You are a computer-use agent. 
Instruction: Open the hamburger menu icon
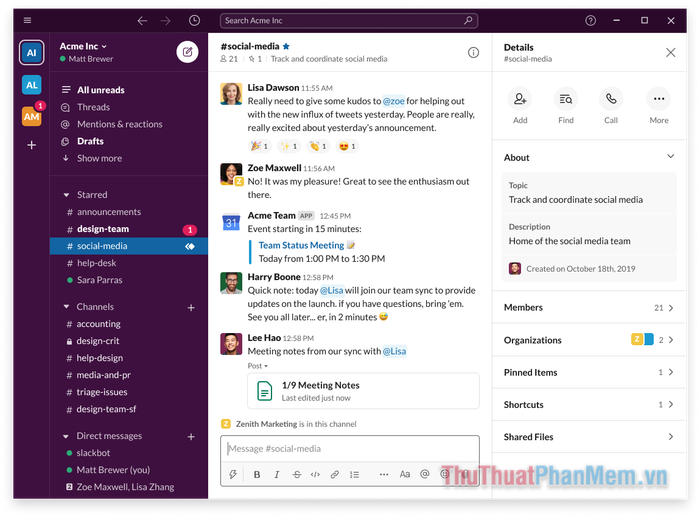pos(27,20)
